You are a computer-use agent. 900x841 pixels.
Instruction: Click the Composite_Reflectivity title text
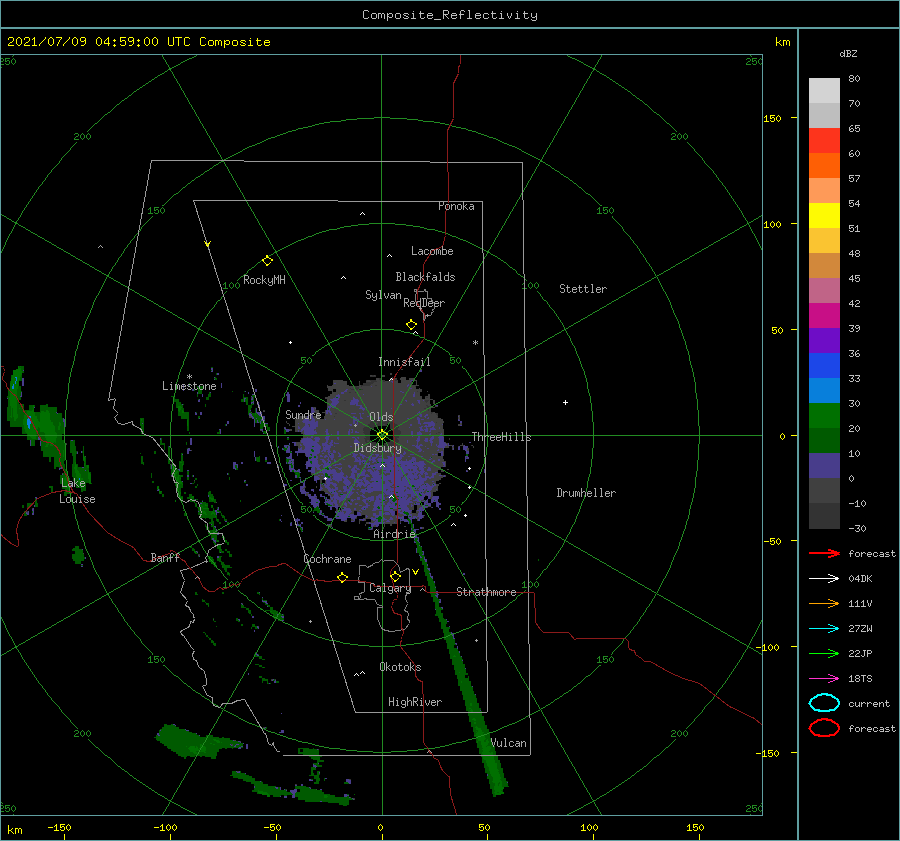(449, 15)
